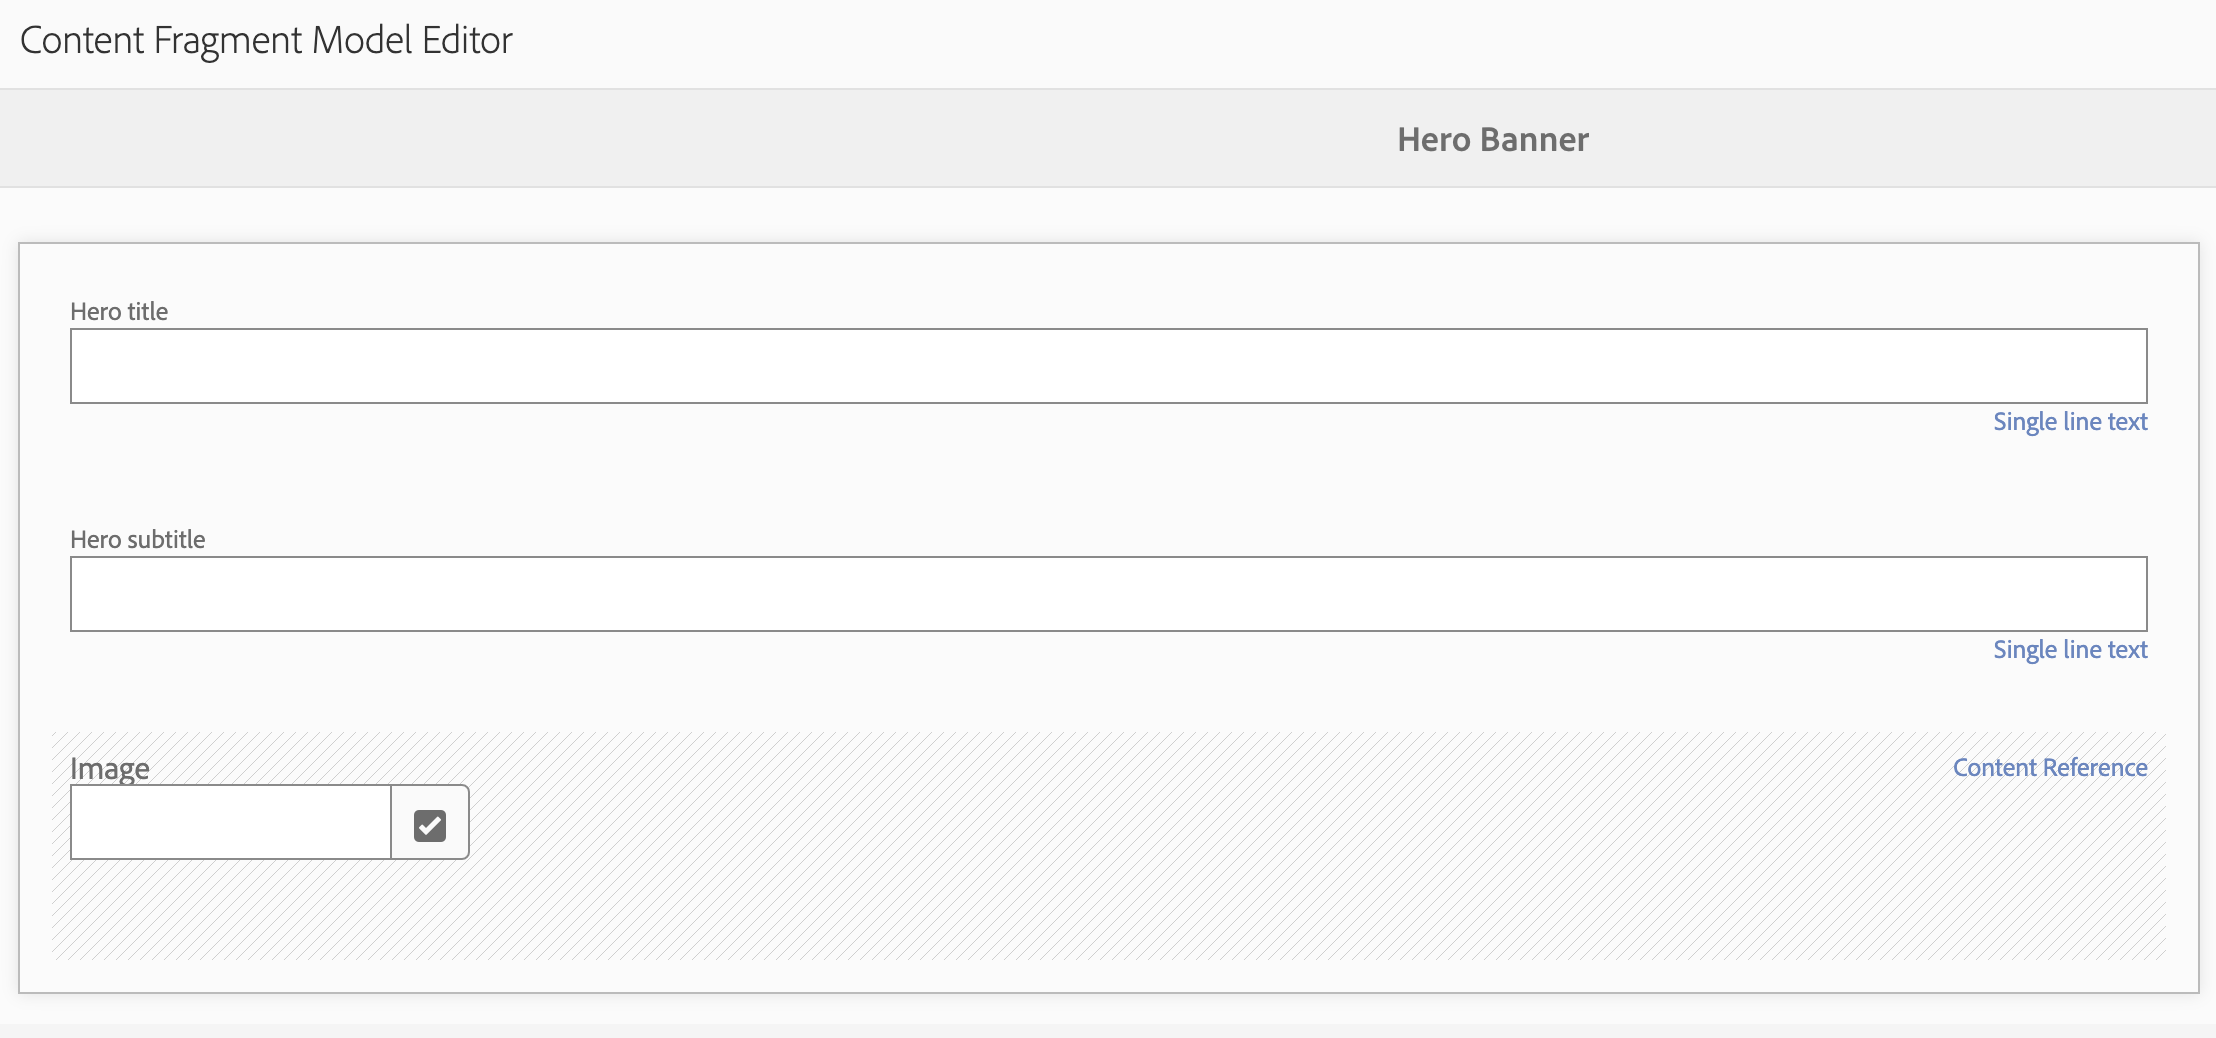Open Single line text link under Hero subtitle
This screenshot has height=1038, width=2216.
coord(2070,650)
